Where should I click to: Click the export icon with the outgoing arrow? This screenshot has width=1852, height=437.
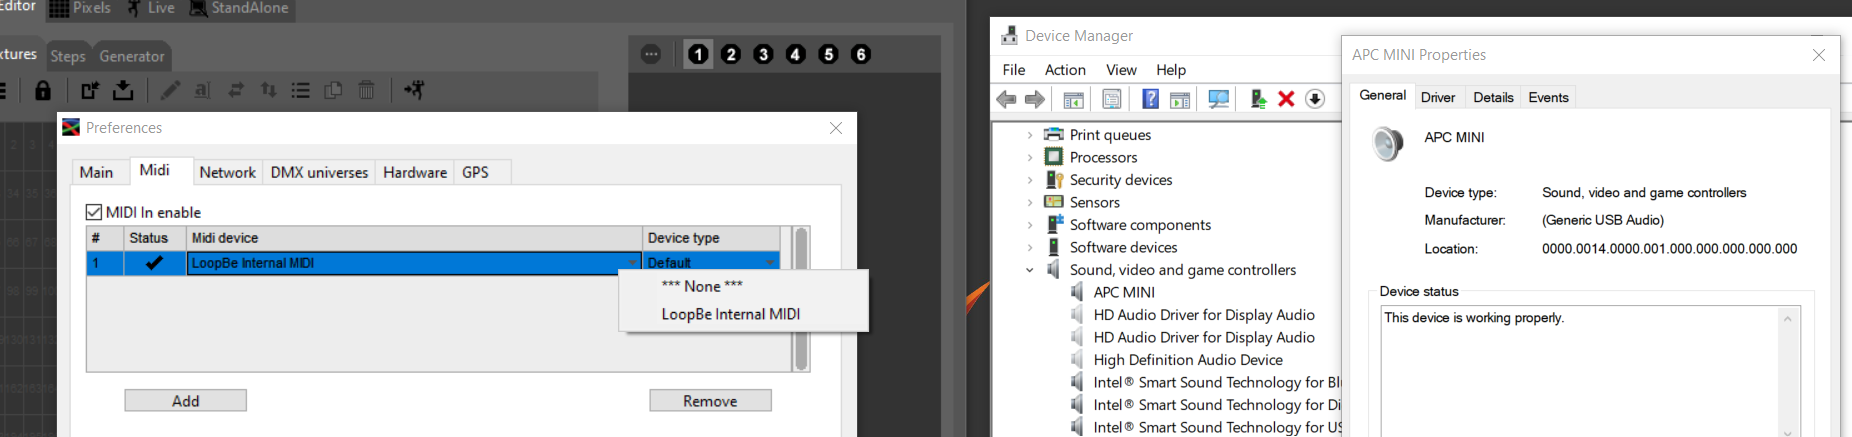(90, 91)
